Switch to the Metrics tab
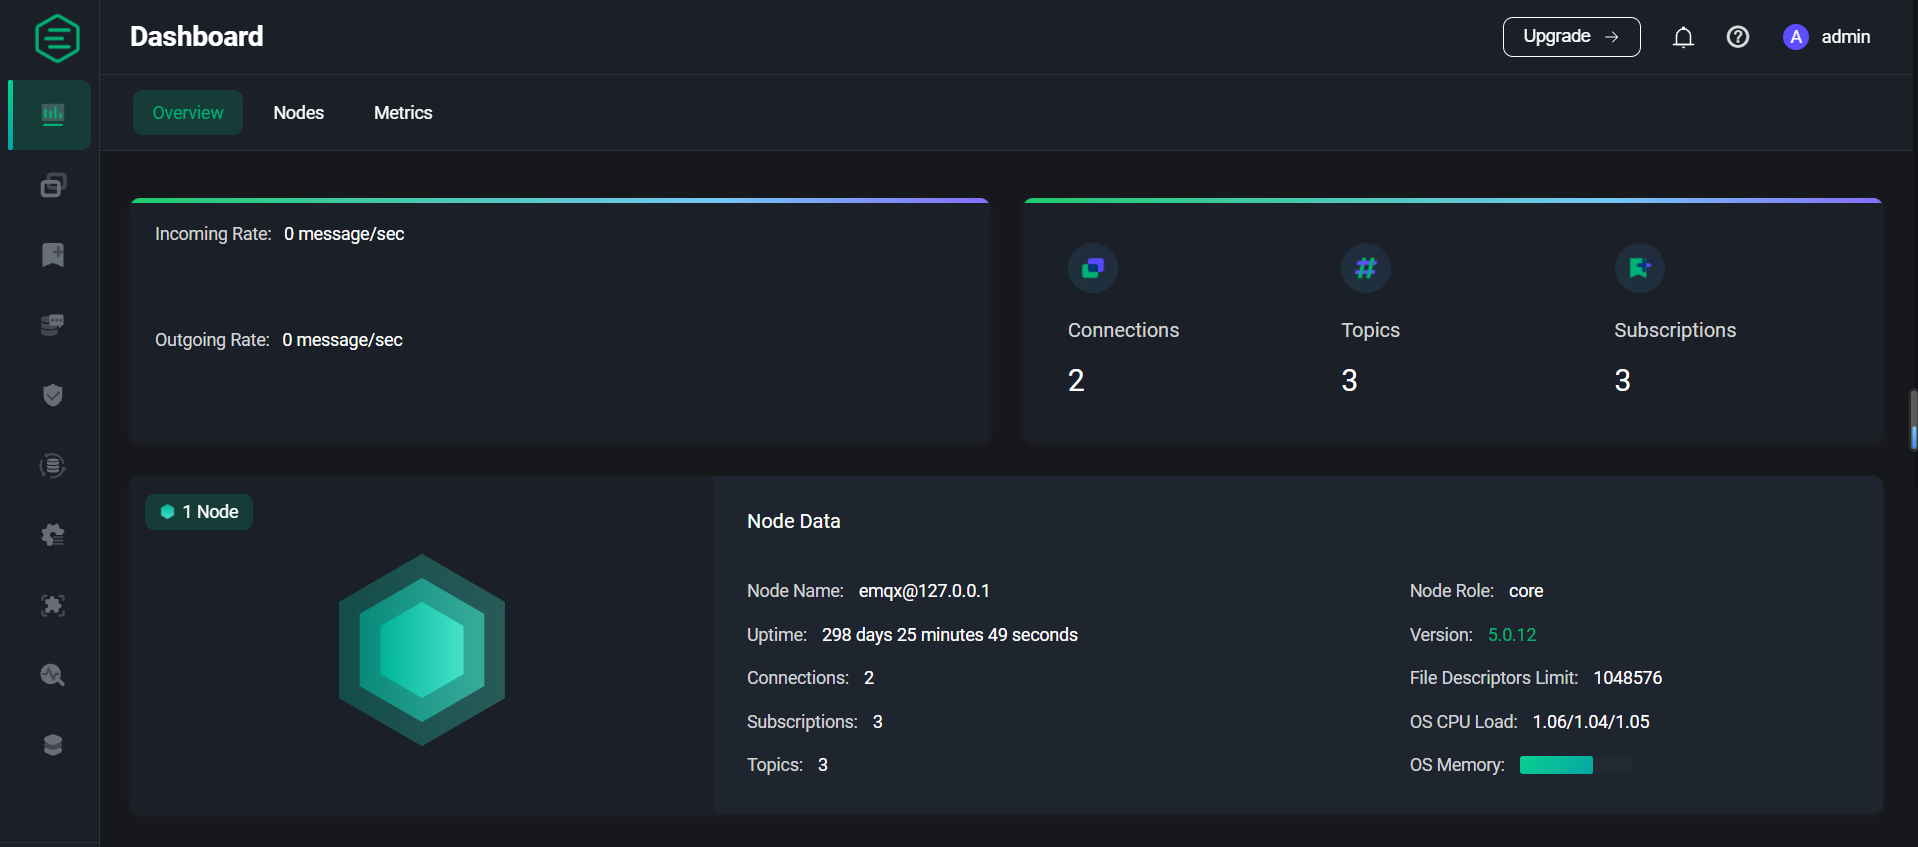The image size is (1918, 847). point(403,113)
